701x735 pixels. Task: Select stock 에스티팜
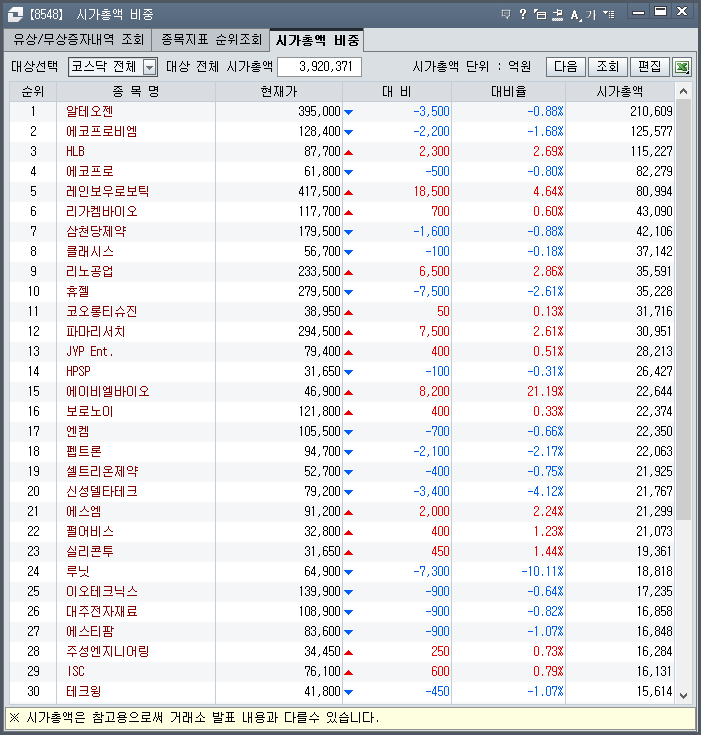point(90,631)
